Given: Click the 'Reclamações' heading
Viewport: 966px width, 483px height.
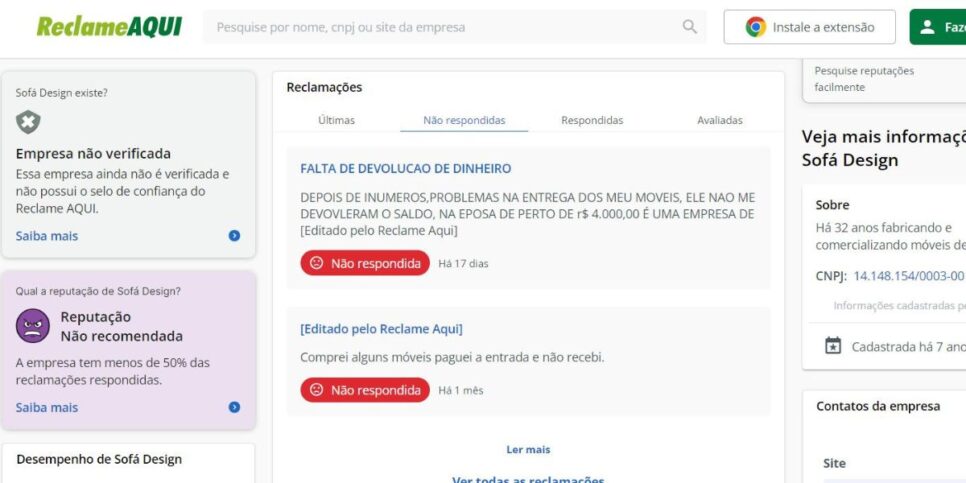Looking at the screenshot, I should tap(324, 87).
